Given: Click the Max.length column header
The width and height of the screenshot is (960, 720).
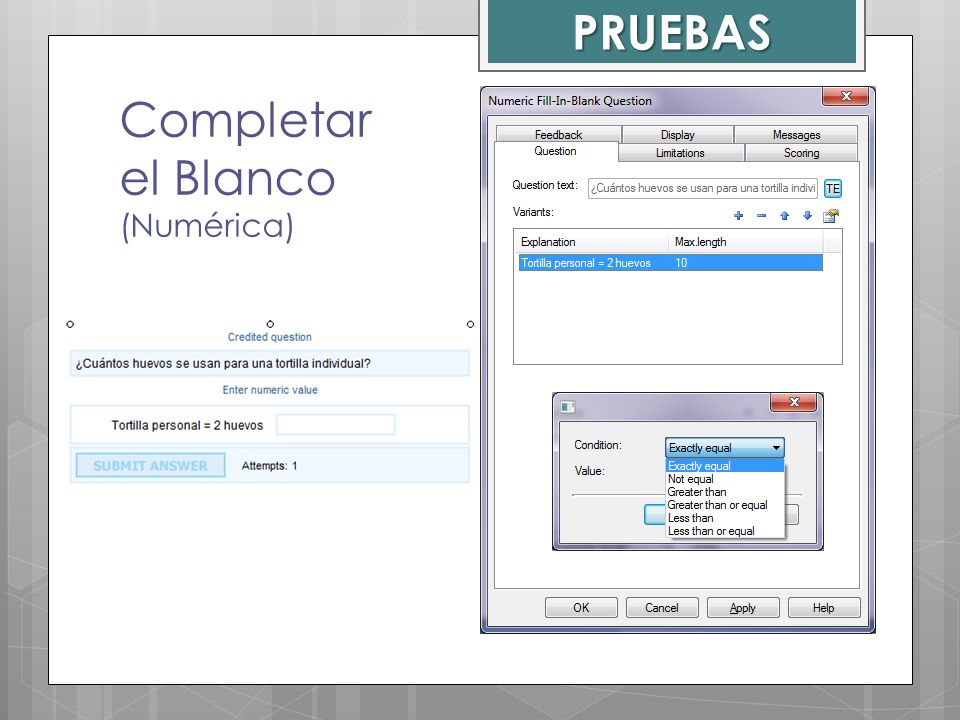Looking at the screenshot, I should coord(745,242).
